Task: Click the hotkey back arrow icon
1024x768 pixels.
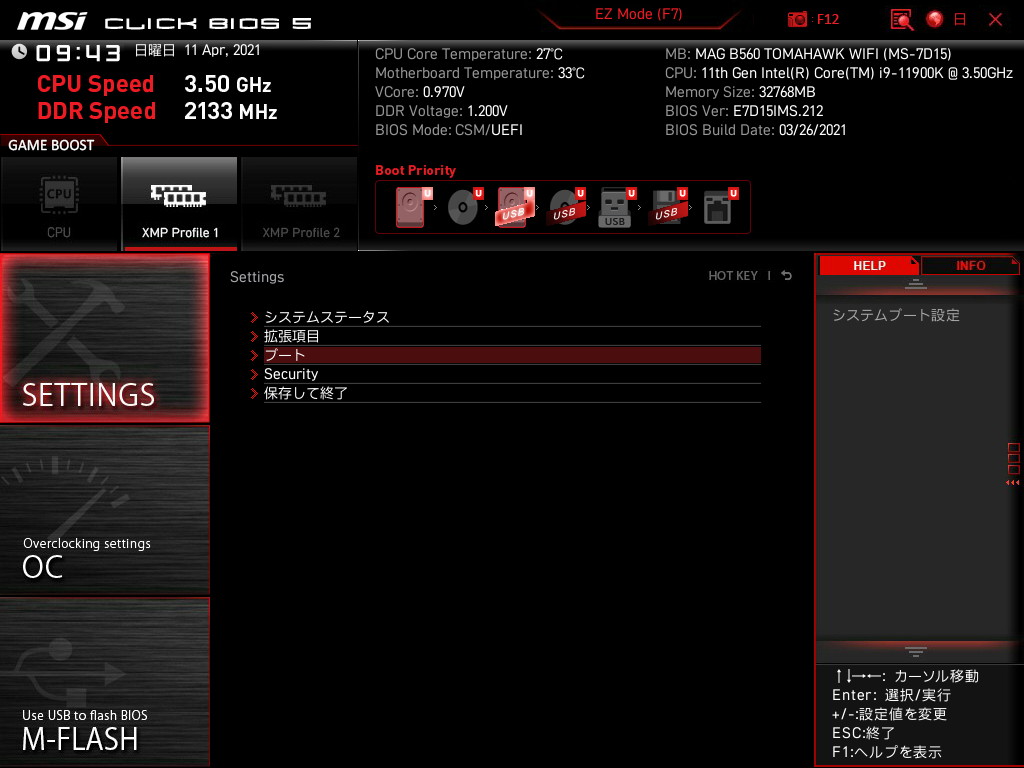Action: [x=787, y=276]
